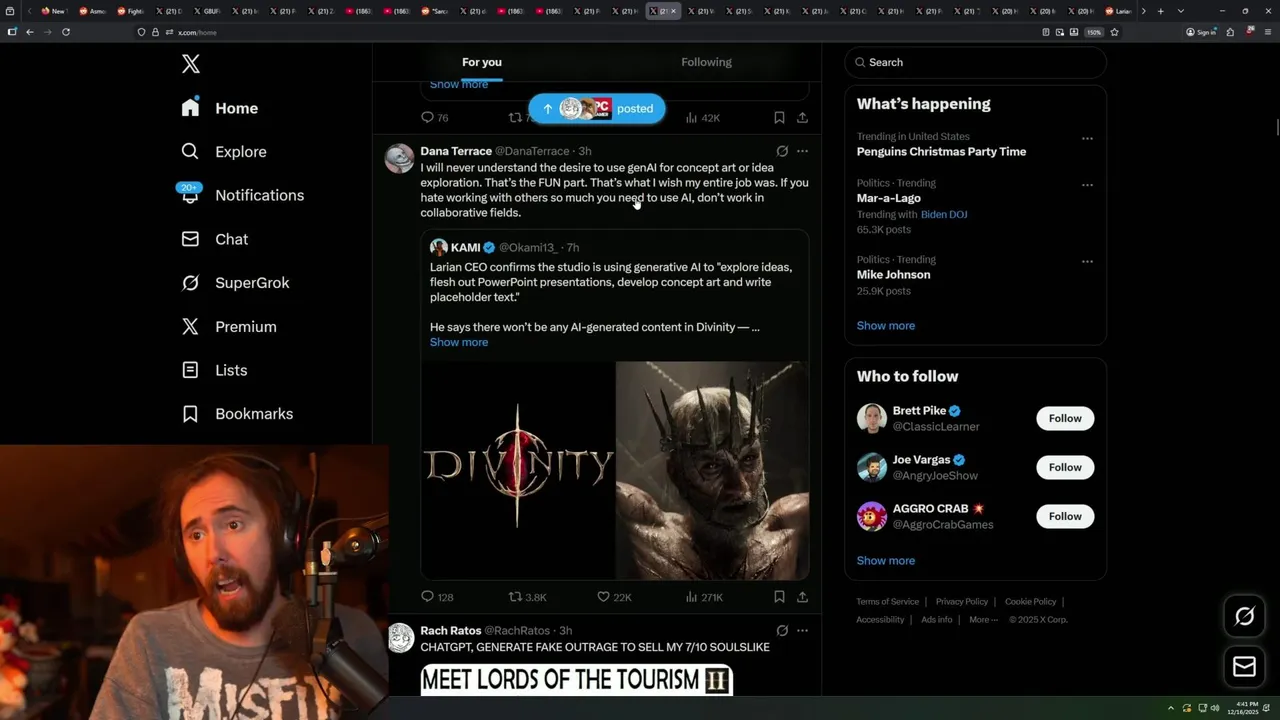Image resolution: width=1280 pixels, height=720 pixels.
Task: Bookmark the top post
Action: pyautogui.click(x=779, y=118)
